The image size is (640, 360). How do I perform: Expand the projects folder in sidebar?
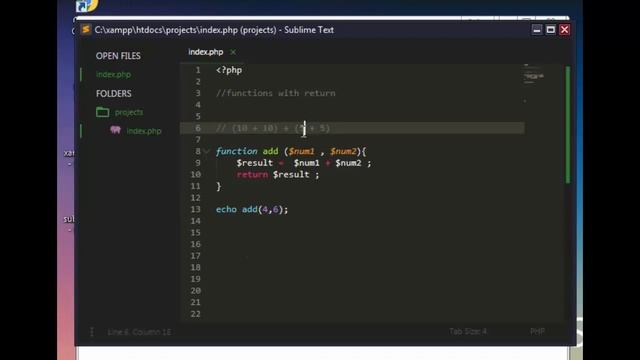point(129,112)
